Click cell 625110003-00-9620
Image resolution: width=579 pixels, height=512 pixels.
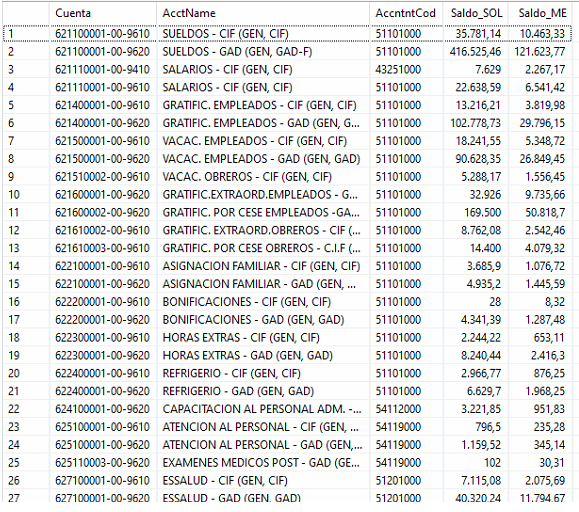pos(103,463)
